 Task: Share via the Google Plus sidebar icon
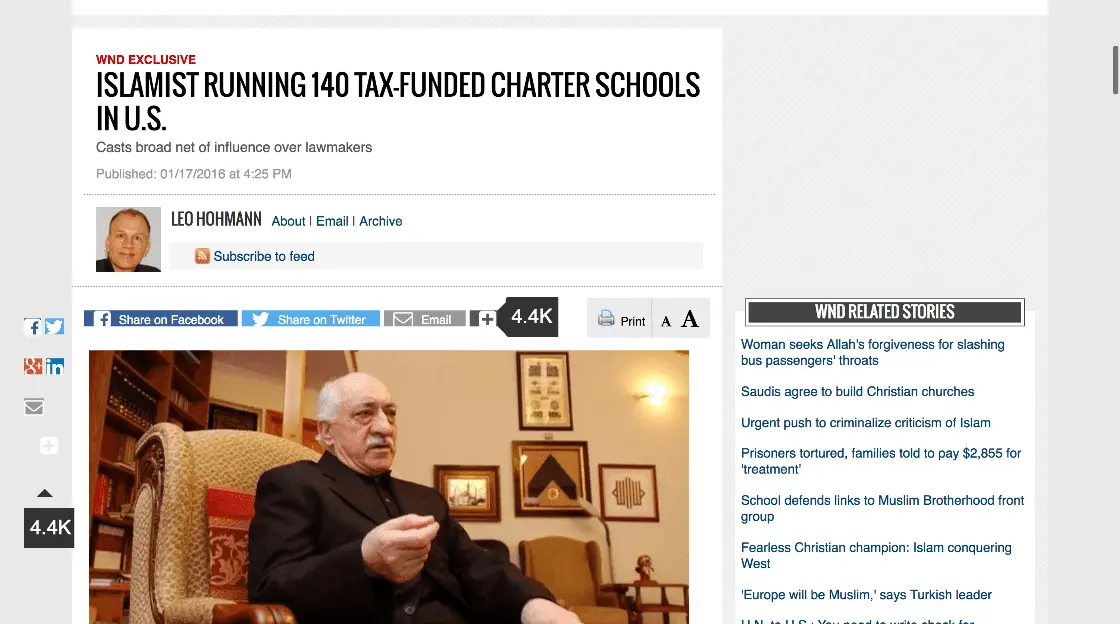33,366
